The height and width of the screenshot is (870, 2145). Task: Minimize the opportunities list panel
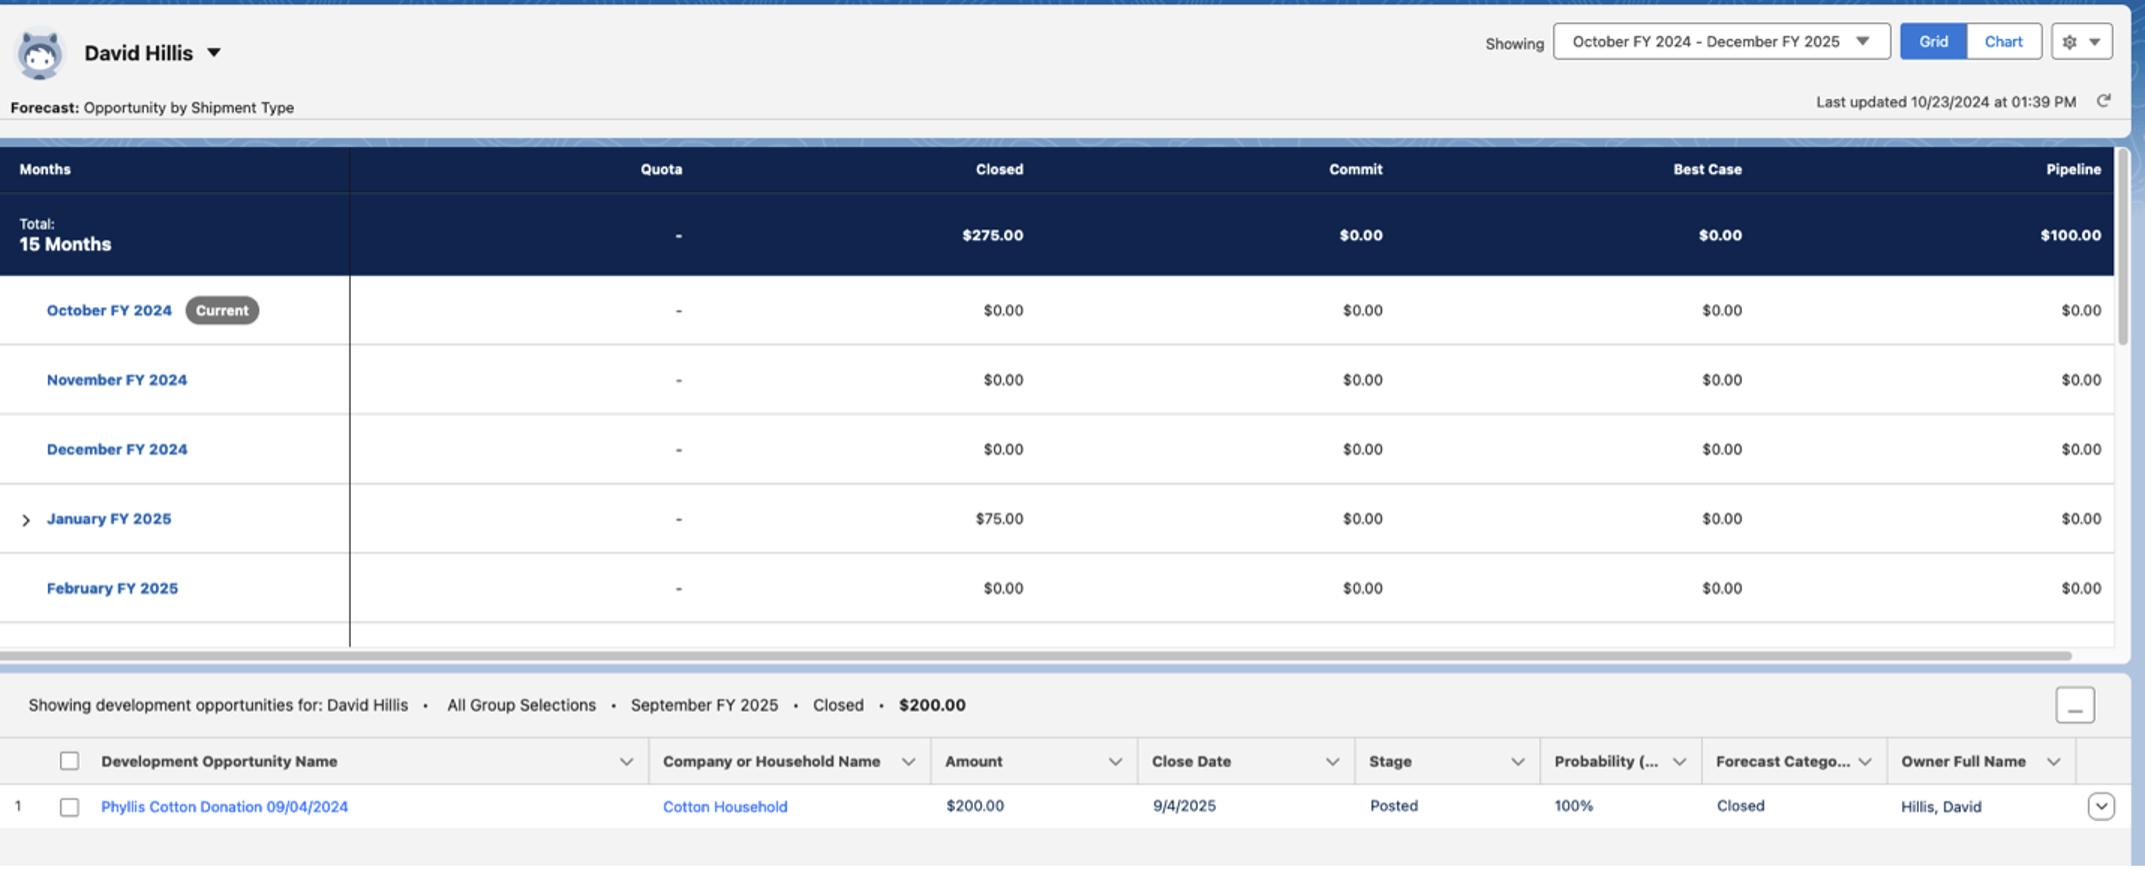(x=2075, y=705)
